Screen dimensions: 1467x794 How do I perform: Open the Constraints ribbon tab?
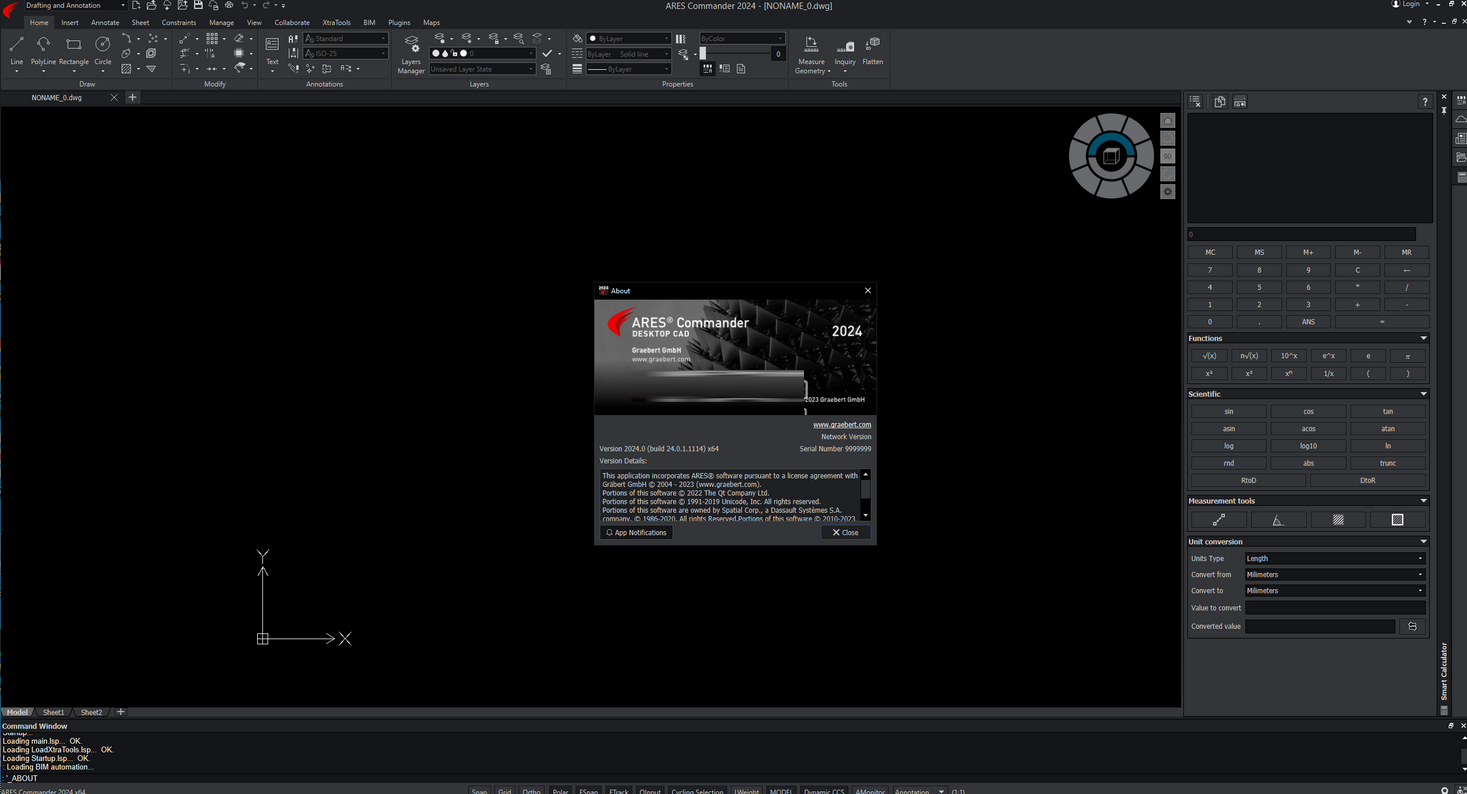pyautogui.click(x=179, y=22)
